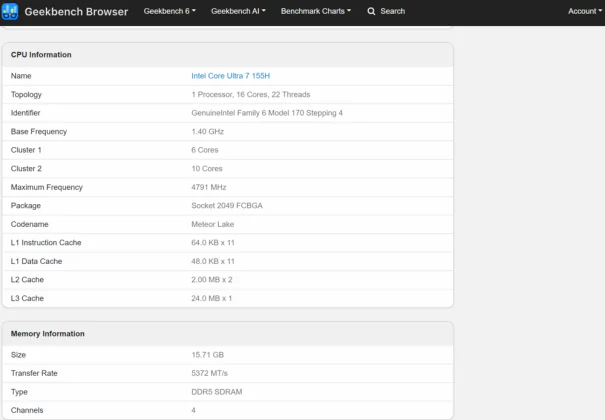Click the search magnifier icon
This screenshot has height=420, width=605.
pos(371,12)
